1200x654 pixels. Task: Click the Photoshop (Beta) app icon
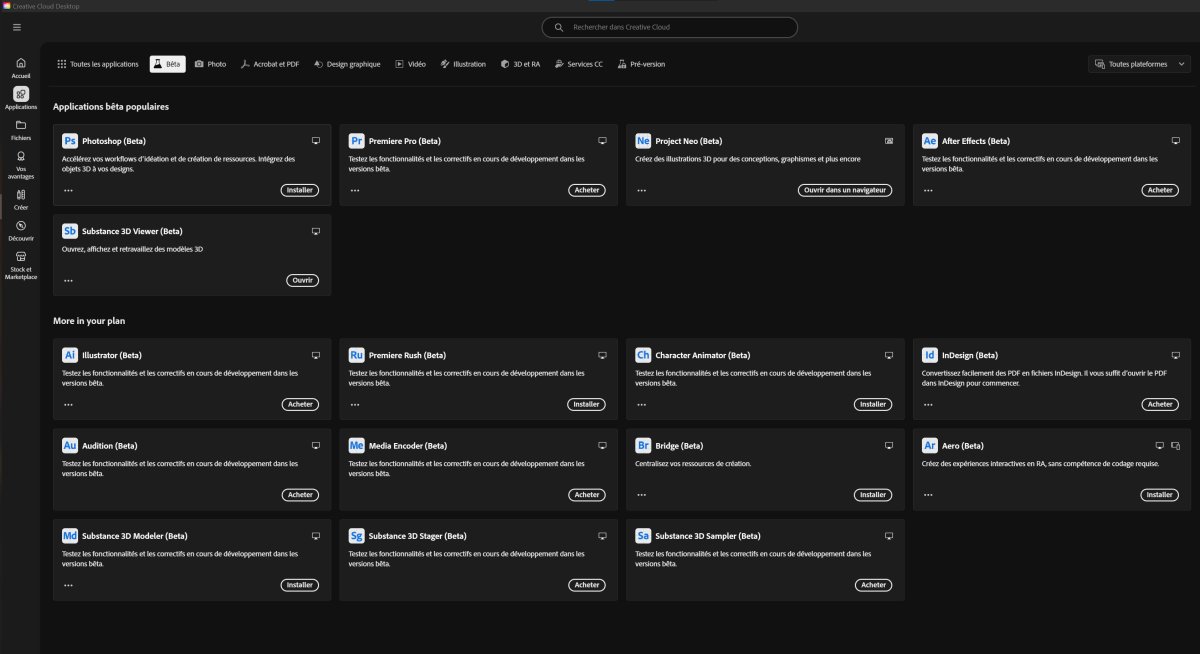click(x=70, y=141)
